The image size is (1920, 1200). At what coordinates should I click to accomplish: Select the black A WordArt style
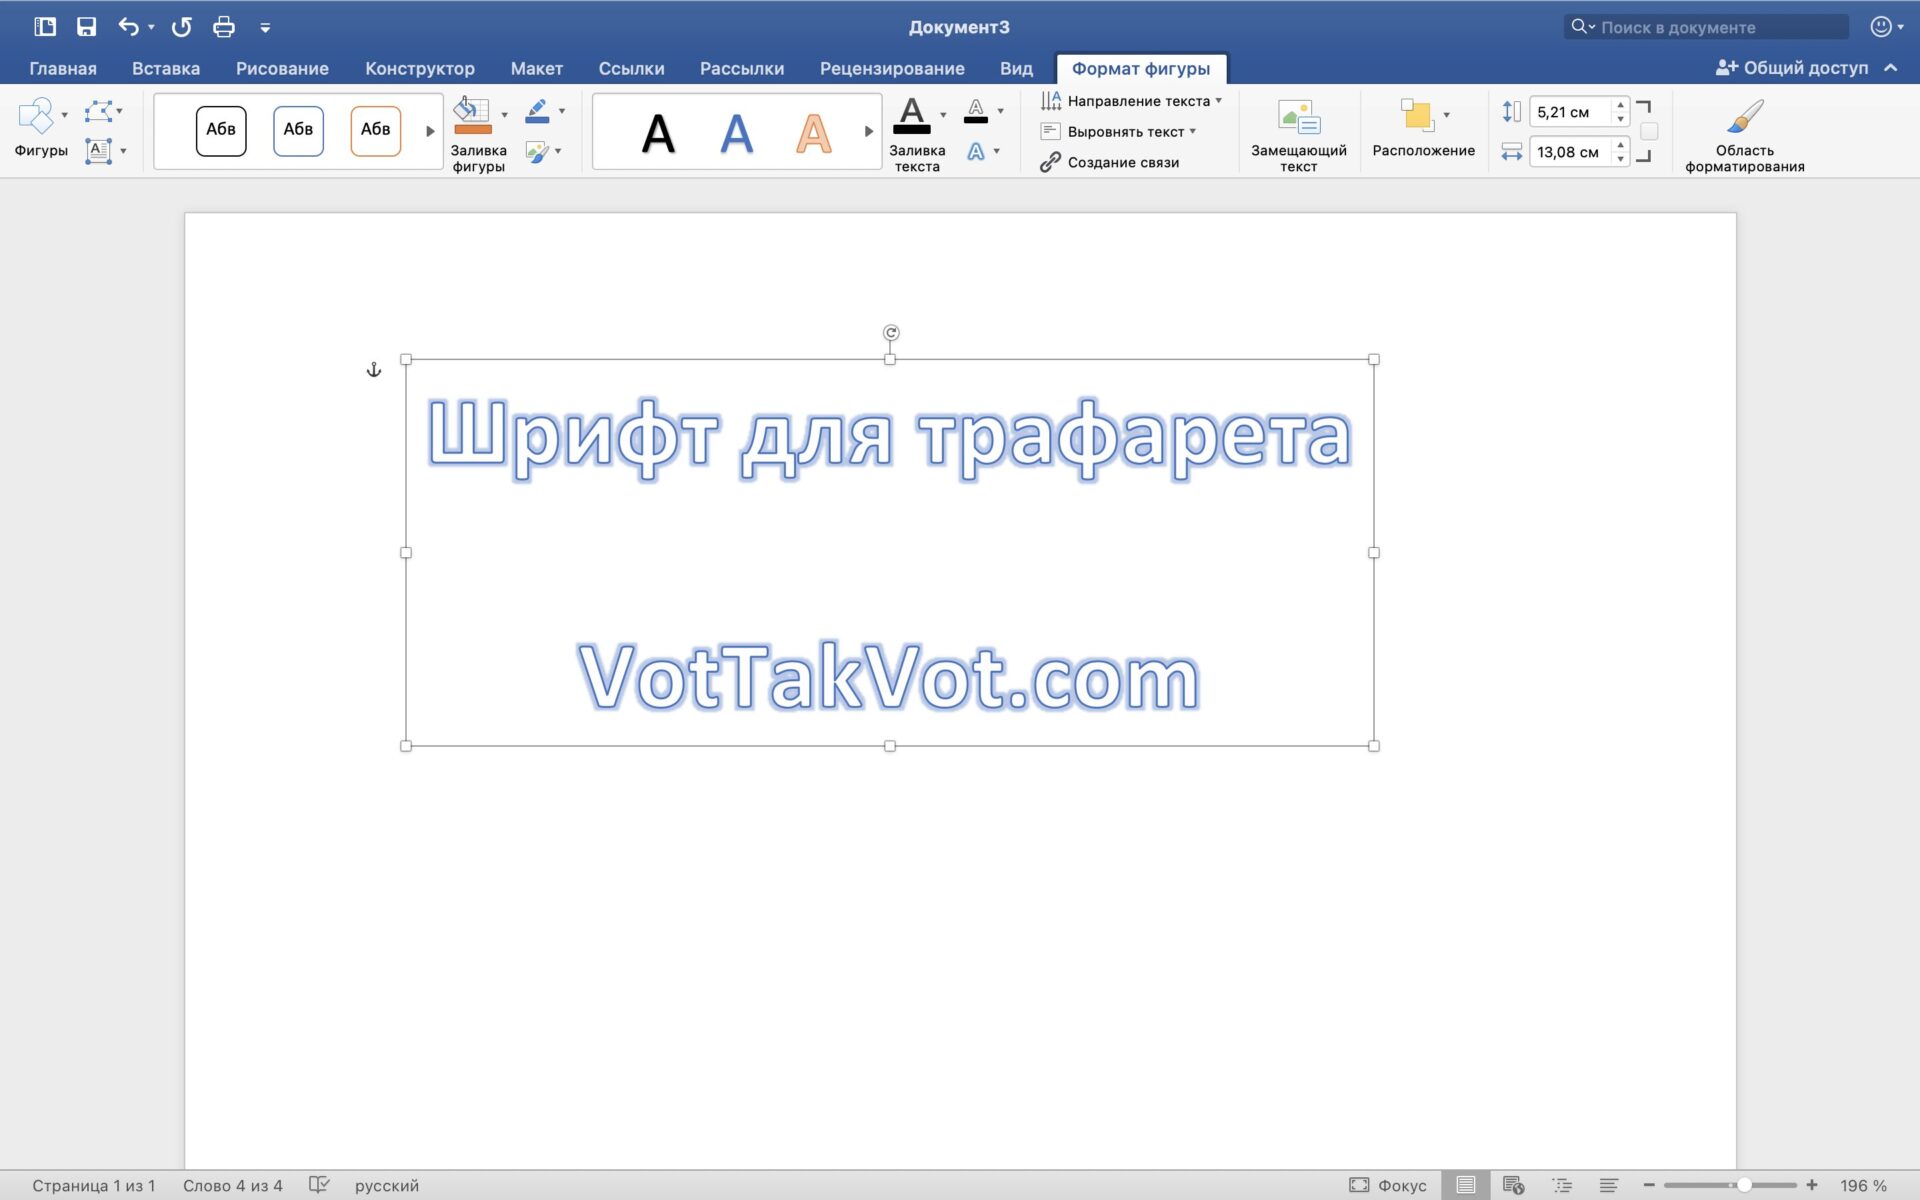point(658,133)
